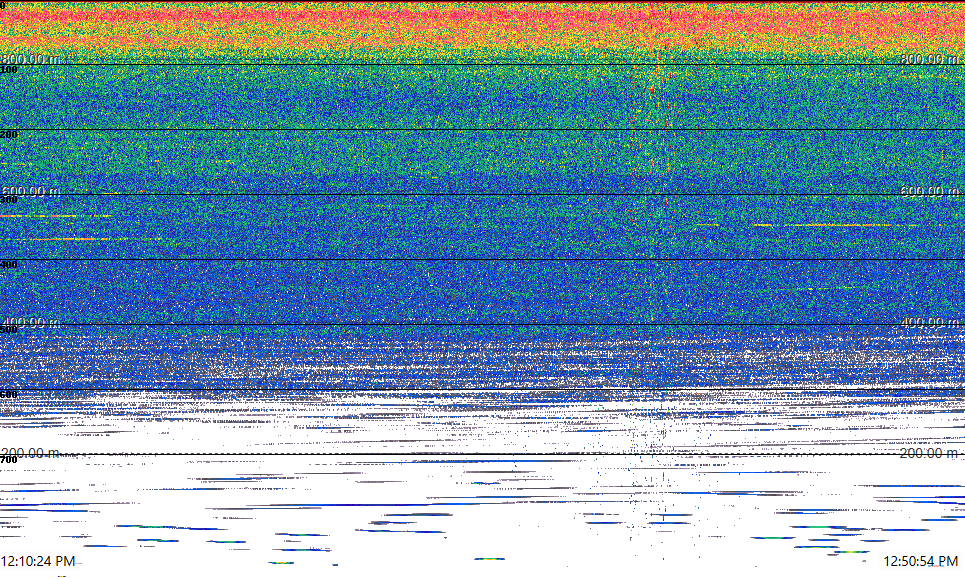Select the left-side 800.00 m range label
The height and width of the screenshot is (578, 965).
[31, 58]
